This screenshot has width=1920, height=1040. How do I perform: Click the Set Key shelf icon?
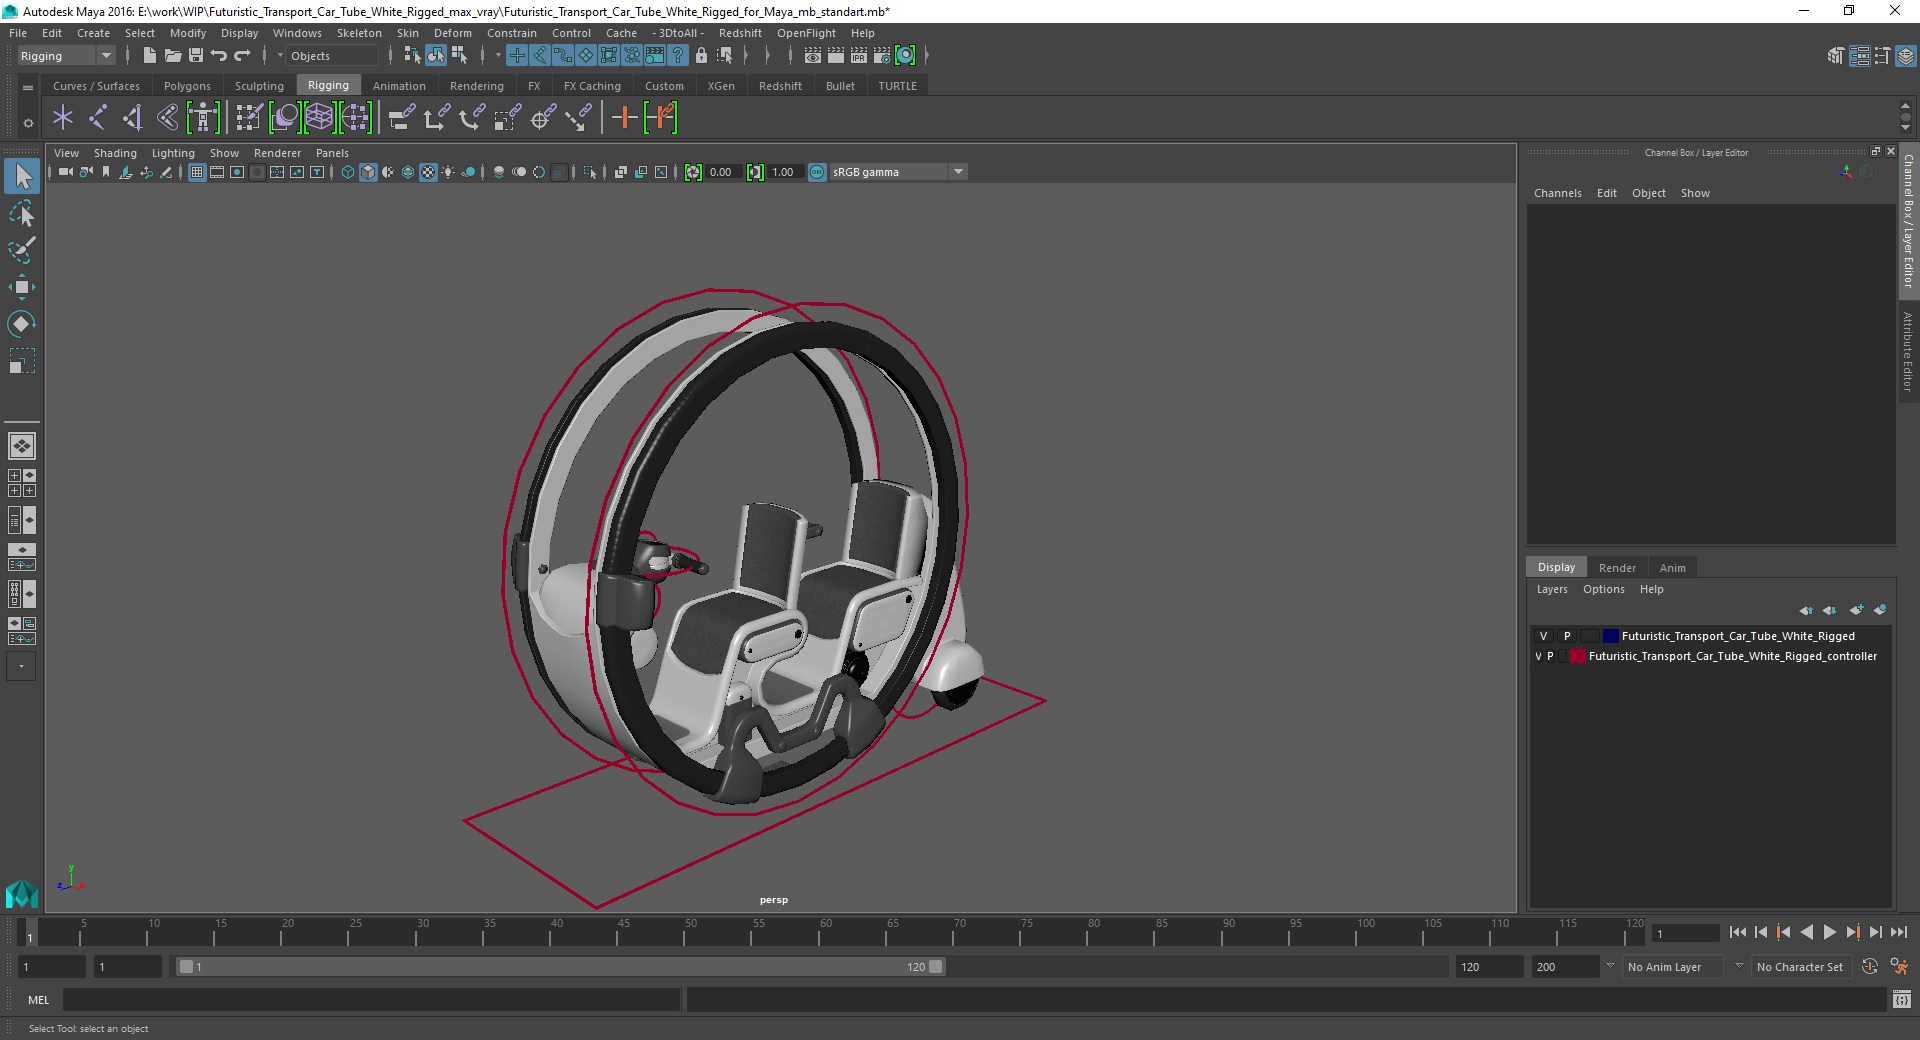pos(624,118)
